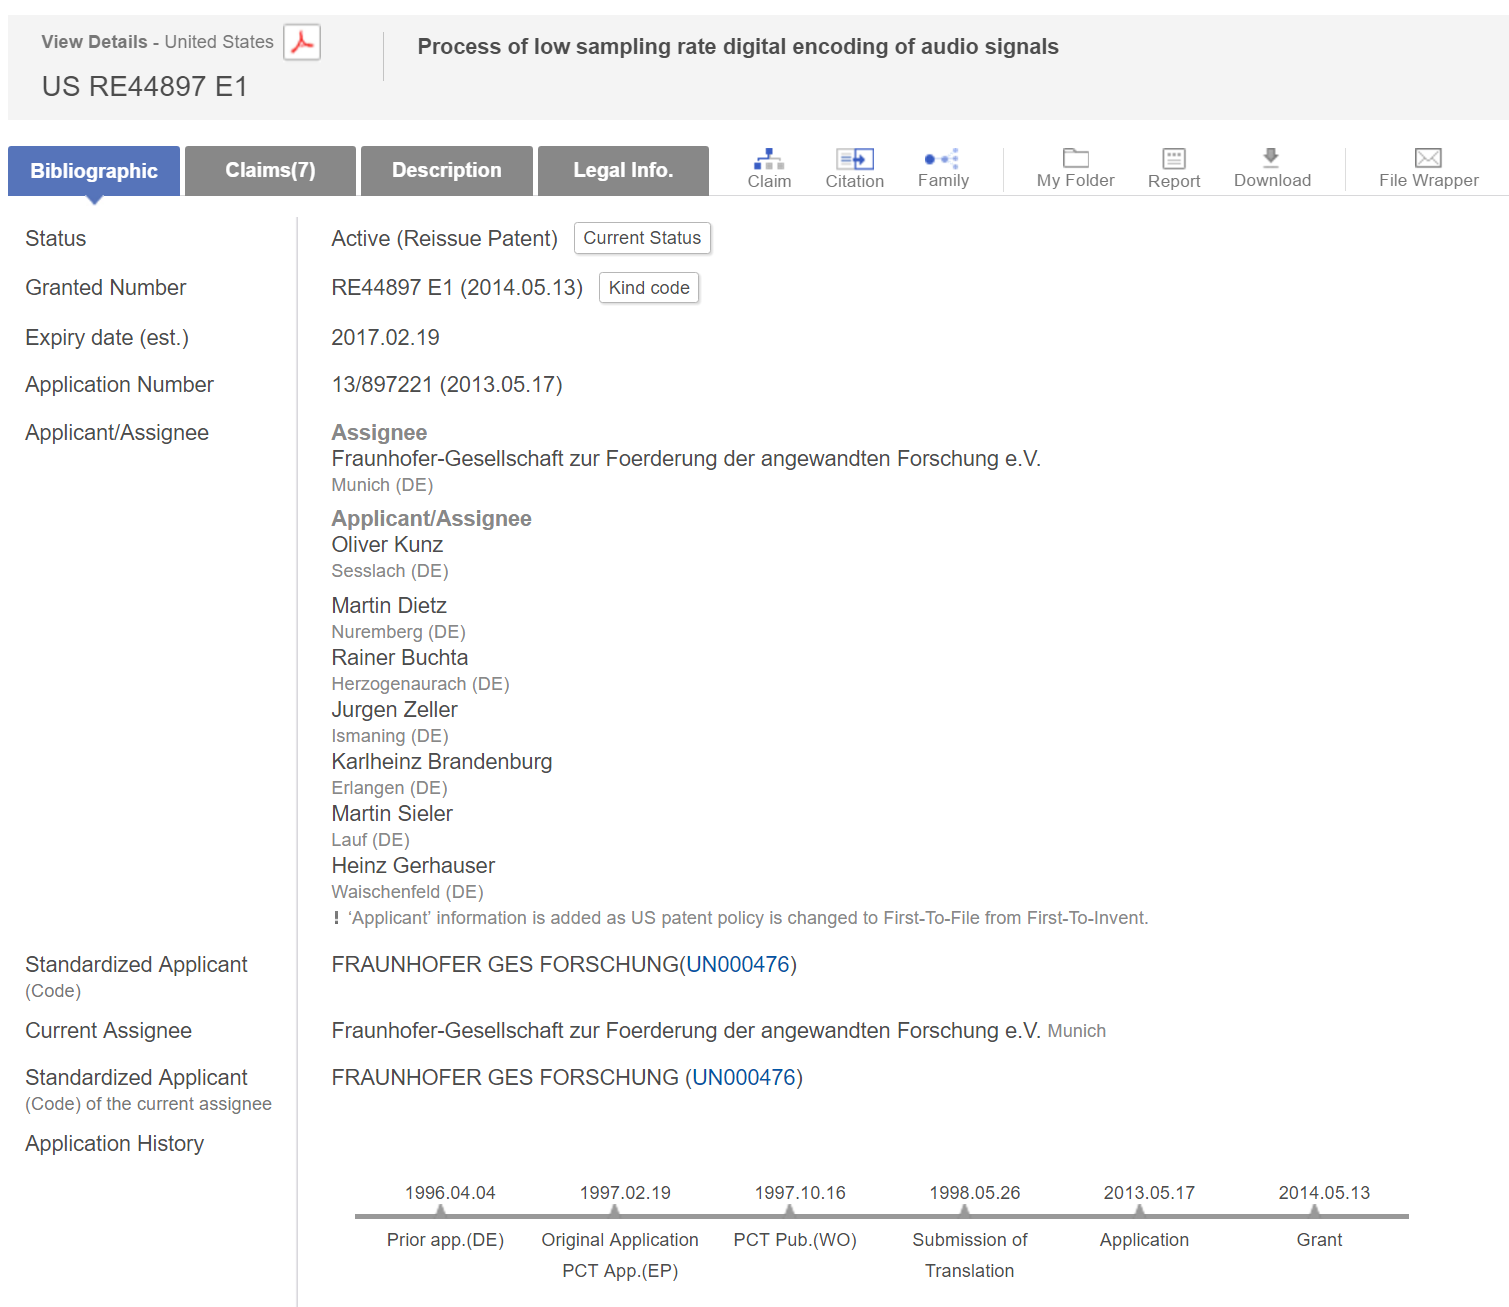Image resolution: width=1509 pixels, height=1307 pixels.
Task: Open the Claim tree icon
Action: (768, 159)
